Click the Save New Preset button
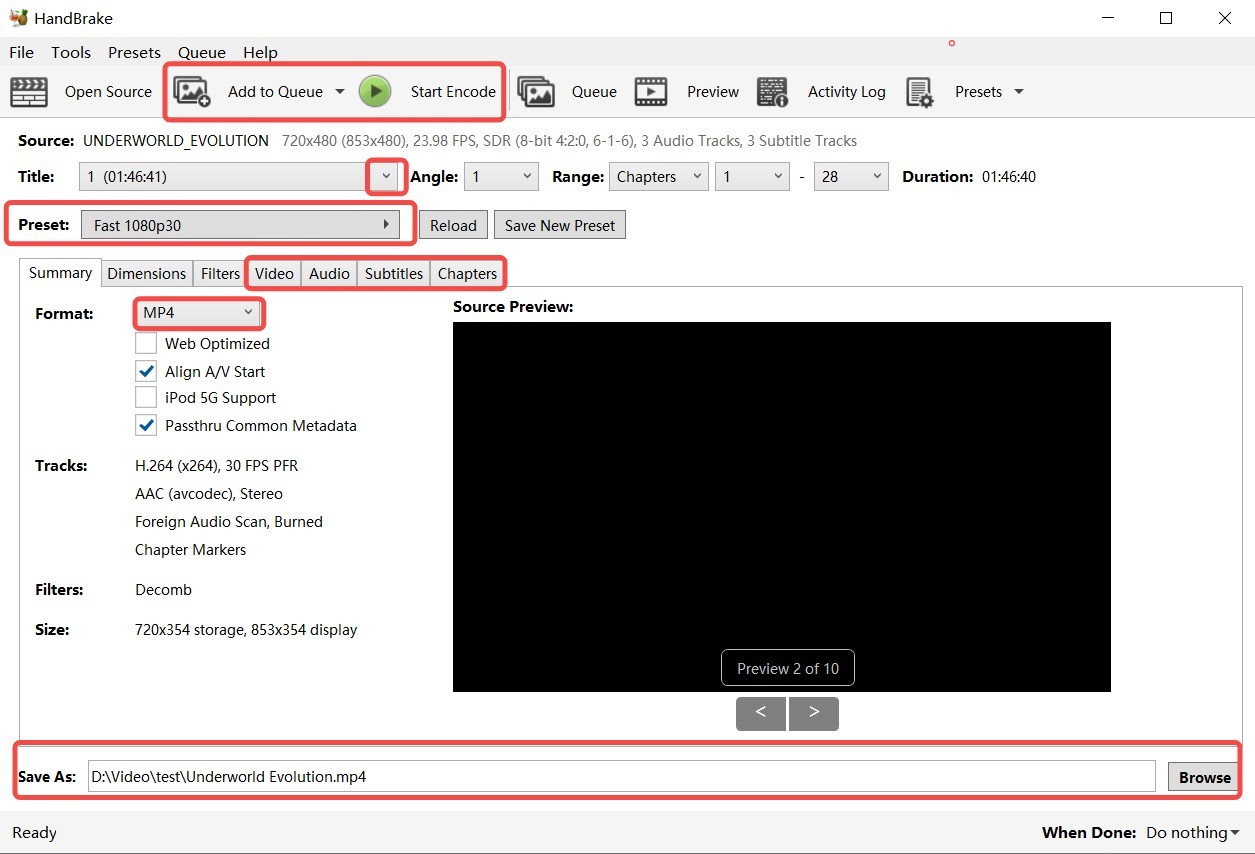Screen dimensions: 1255x854 click(559, 224)
